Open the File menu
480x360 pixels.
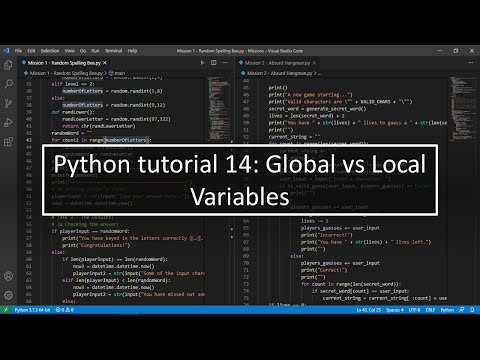(x=18, y=51)
